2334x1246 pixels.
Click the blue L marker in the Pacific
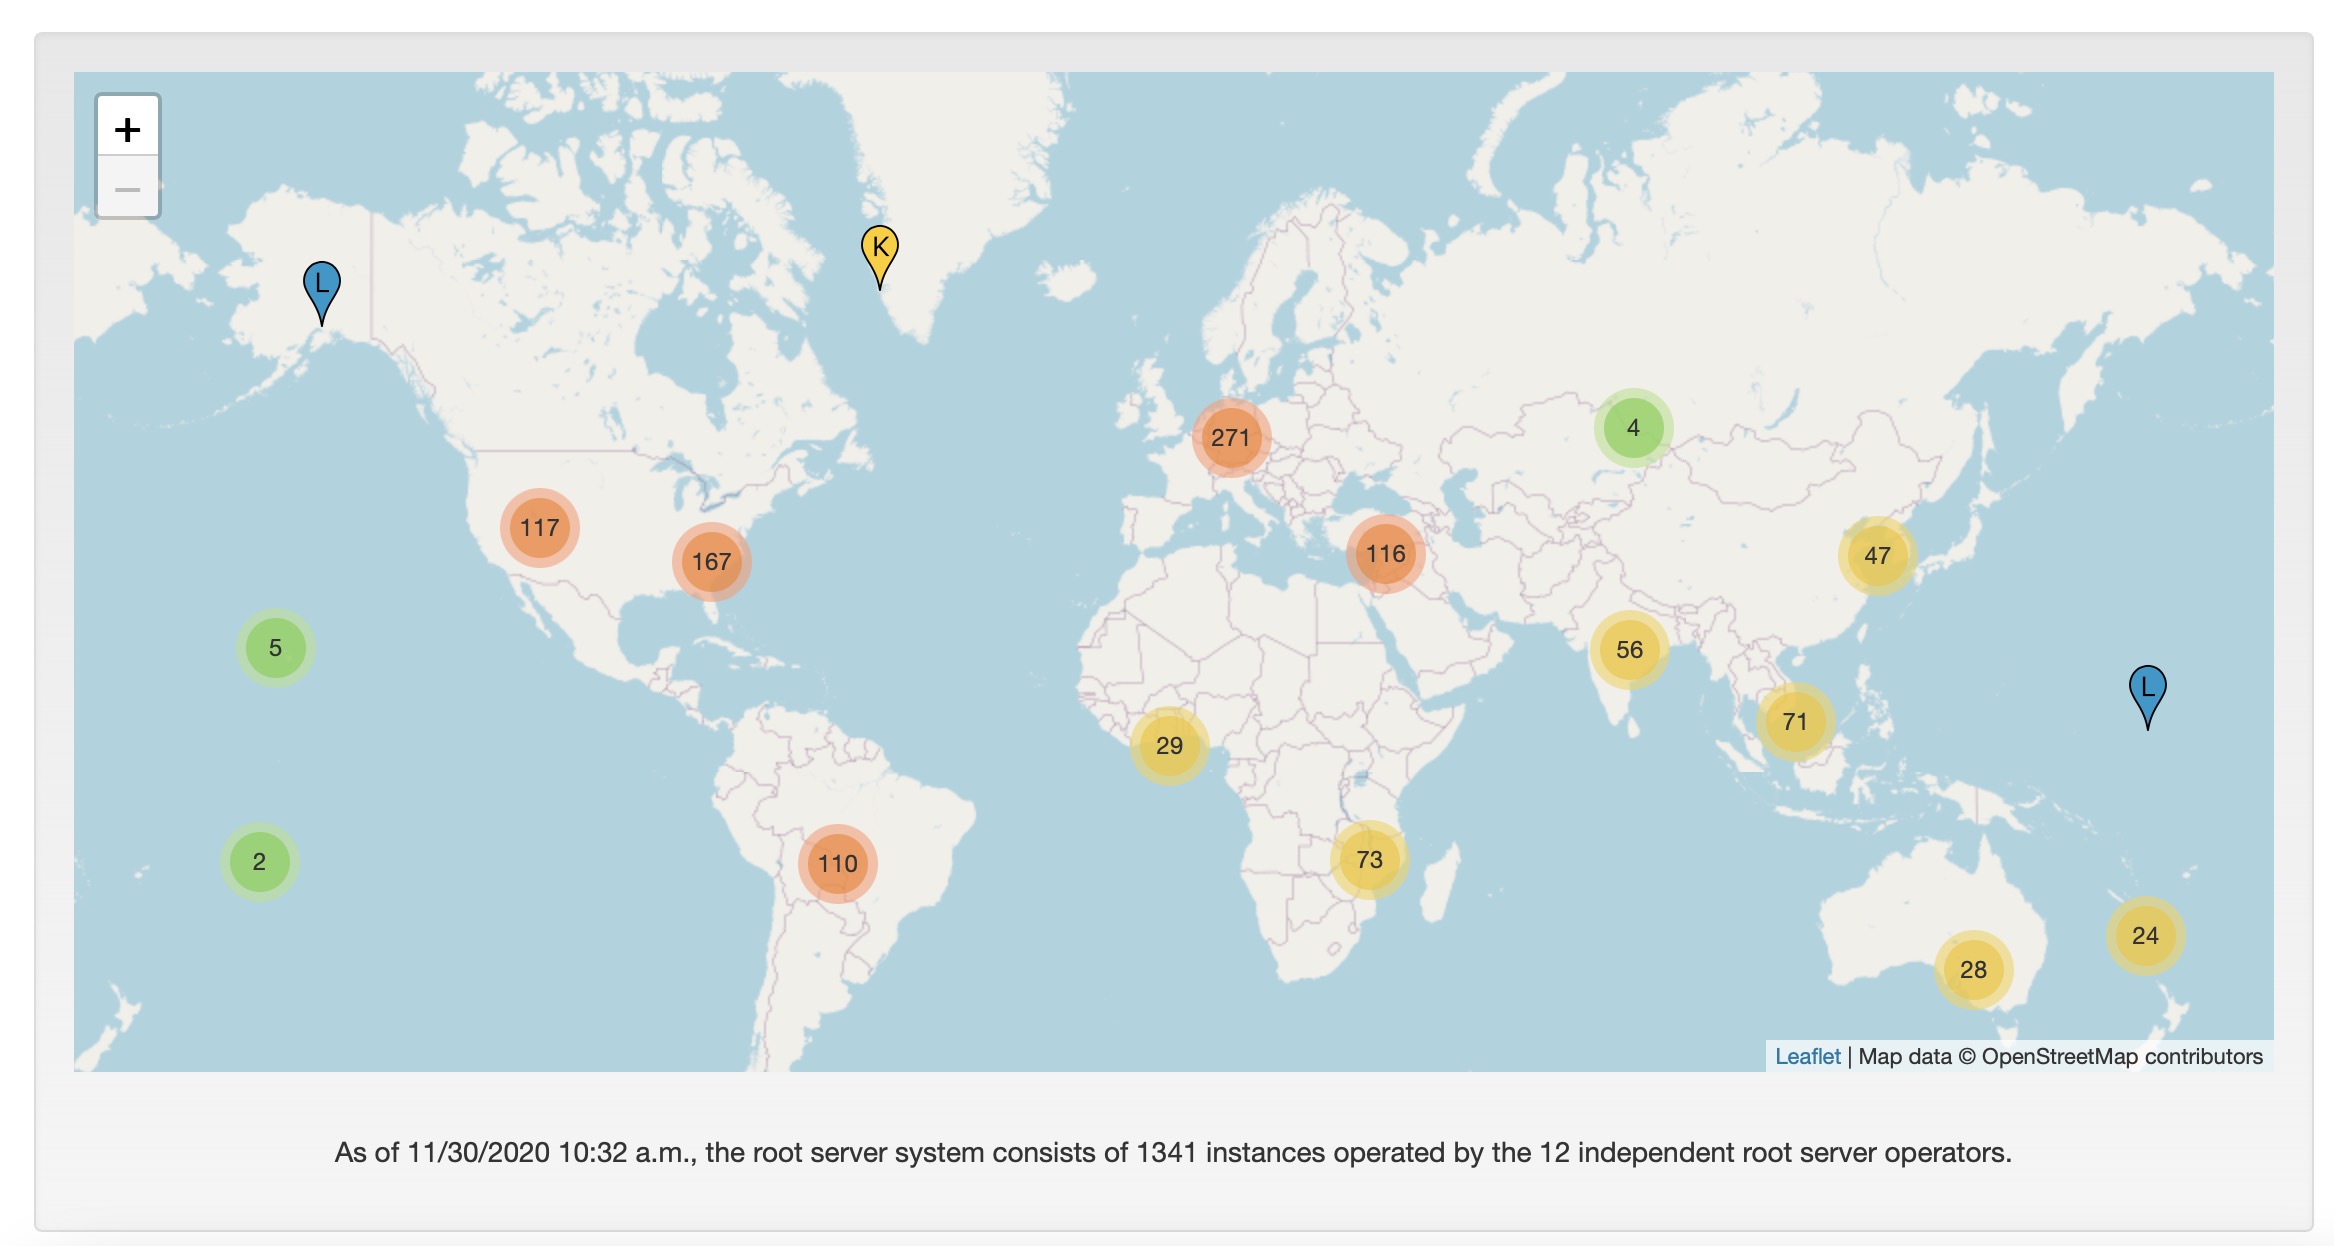(2147, 691)
